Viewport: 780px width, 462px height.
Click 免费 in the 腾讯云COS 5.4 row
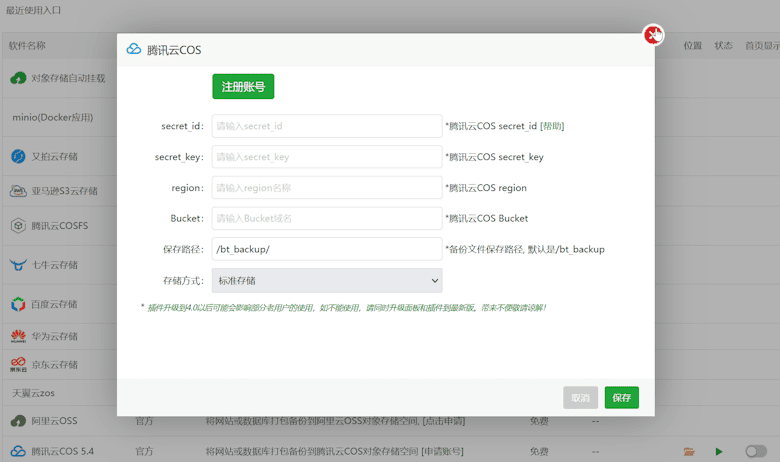(539, 452)
